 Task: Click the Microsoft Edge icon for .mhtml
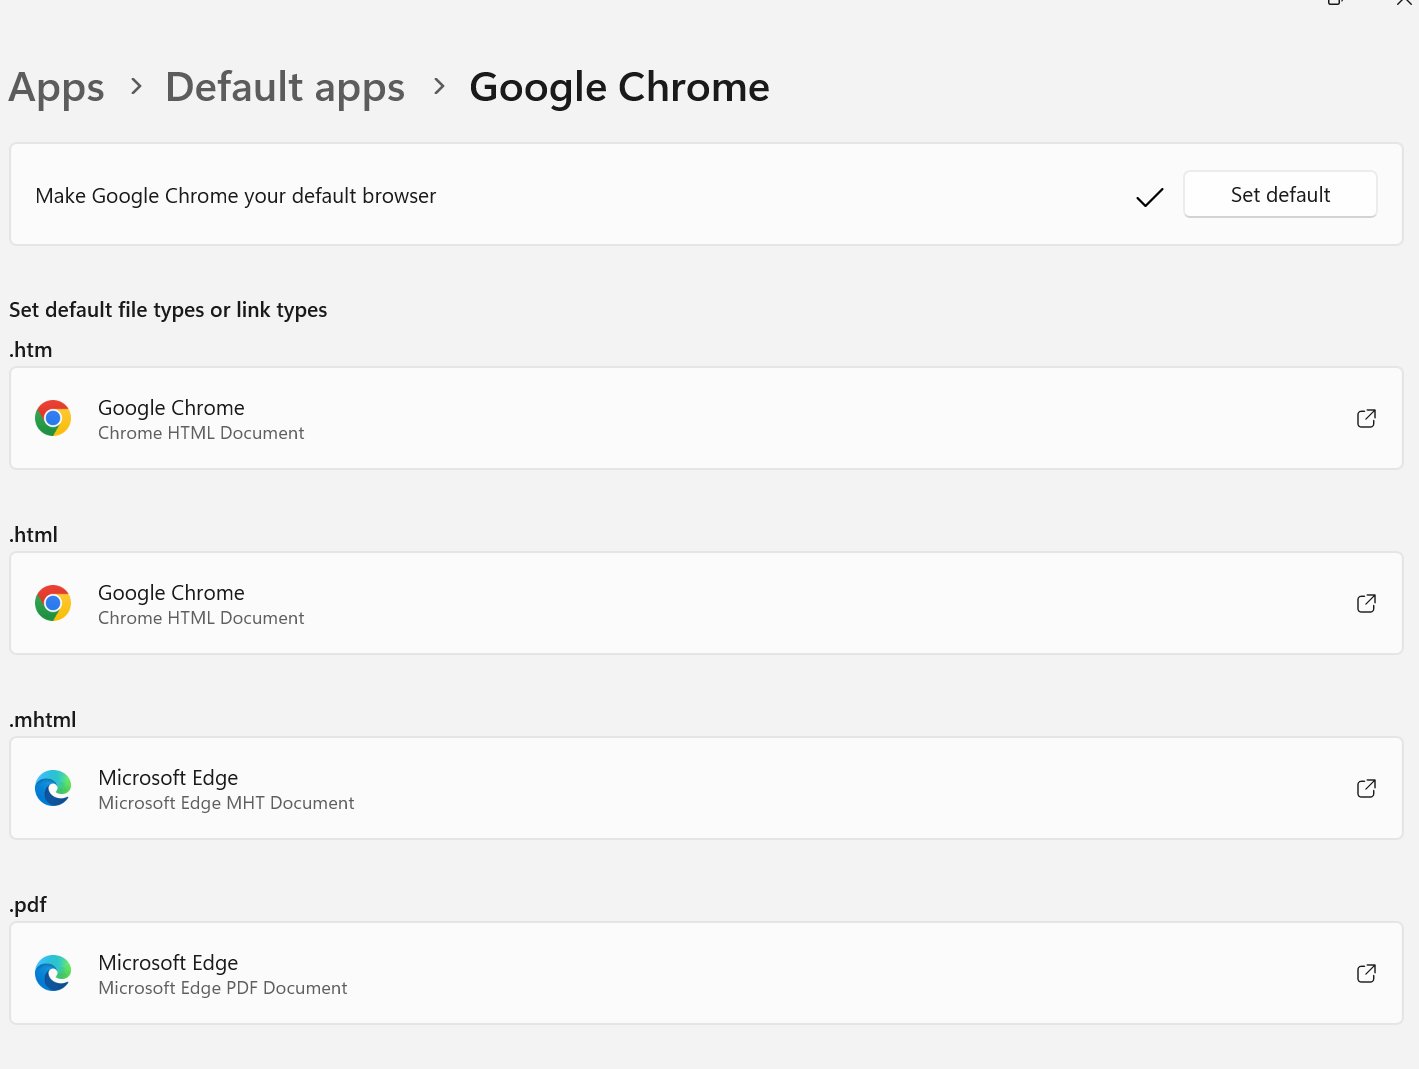[53, 788]
